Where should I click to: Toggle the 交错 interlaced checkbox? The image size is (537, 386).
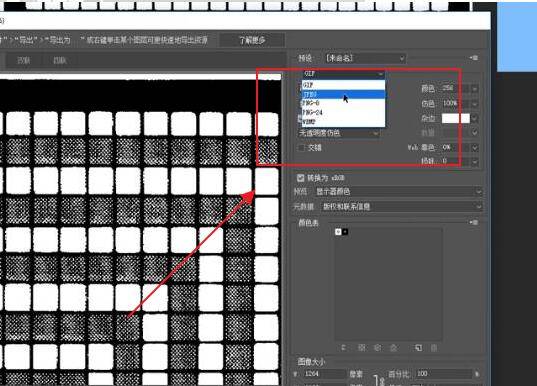click(301, 148)
